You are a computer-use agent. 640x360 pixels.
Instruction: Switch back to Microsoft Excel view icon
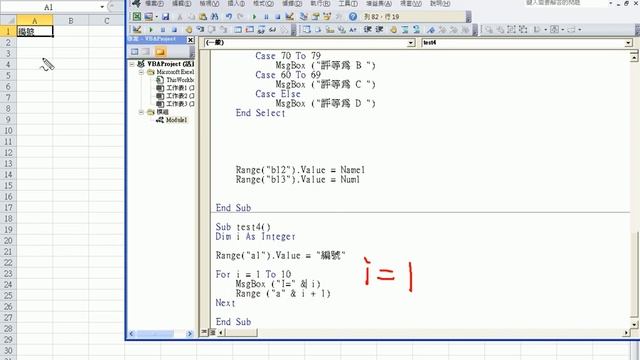(137, 16)
